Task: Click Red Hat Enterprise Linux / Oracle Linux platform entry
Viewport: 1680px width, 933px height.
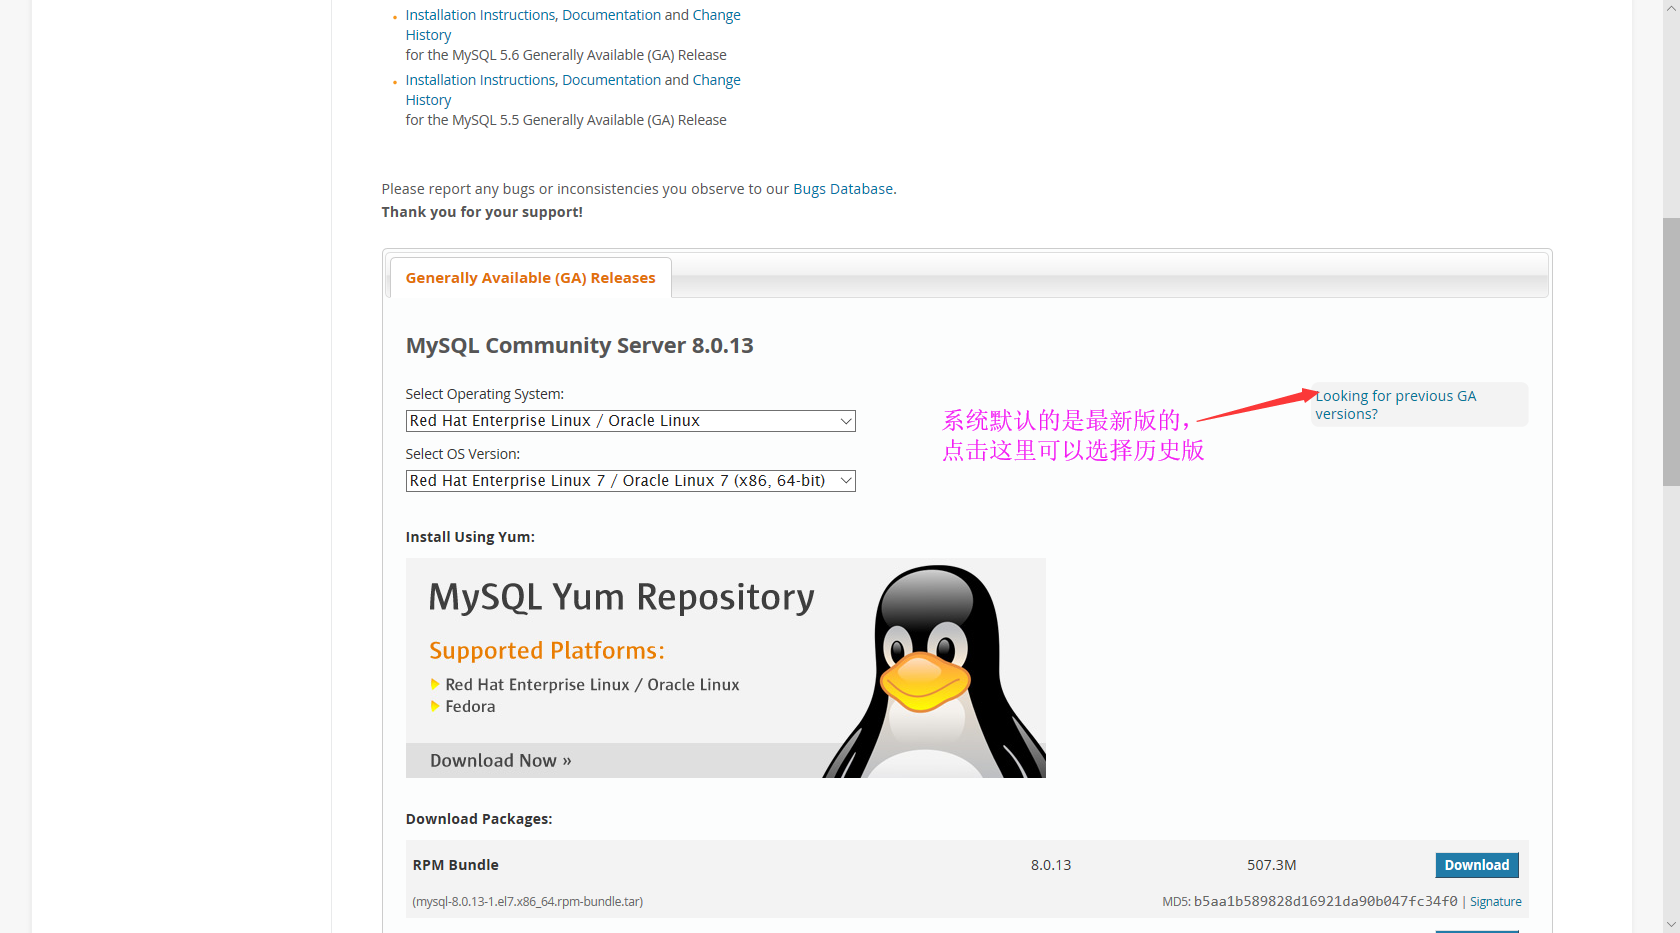Action: pos(592,685)
